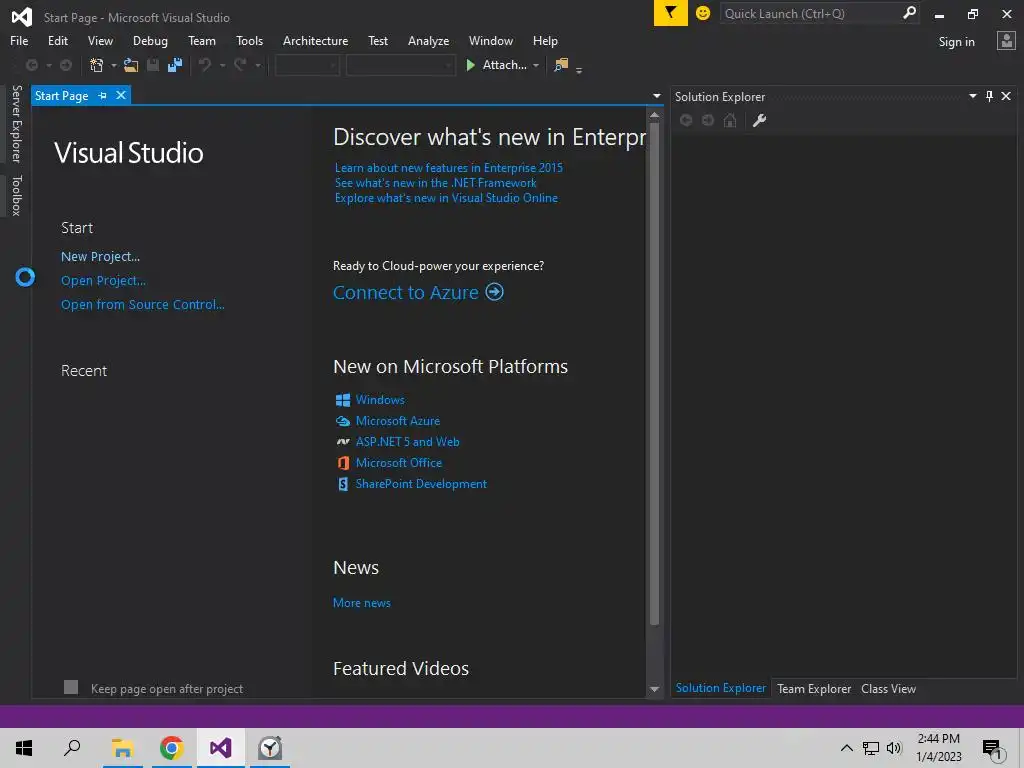This screenshot has height=768, width=1024.
Task: Open the File menu
Action: (19, 40)
